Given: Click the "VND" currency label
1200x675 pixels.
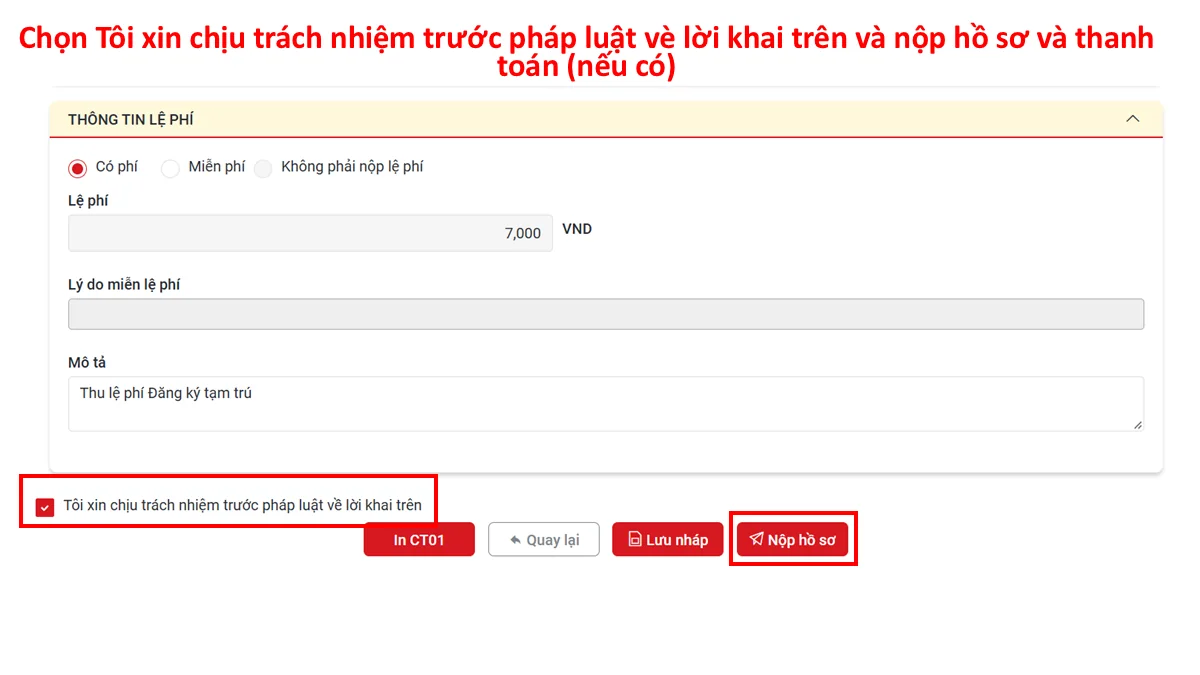Looking at the screenshot, I should coord(577,229).
